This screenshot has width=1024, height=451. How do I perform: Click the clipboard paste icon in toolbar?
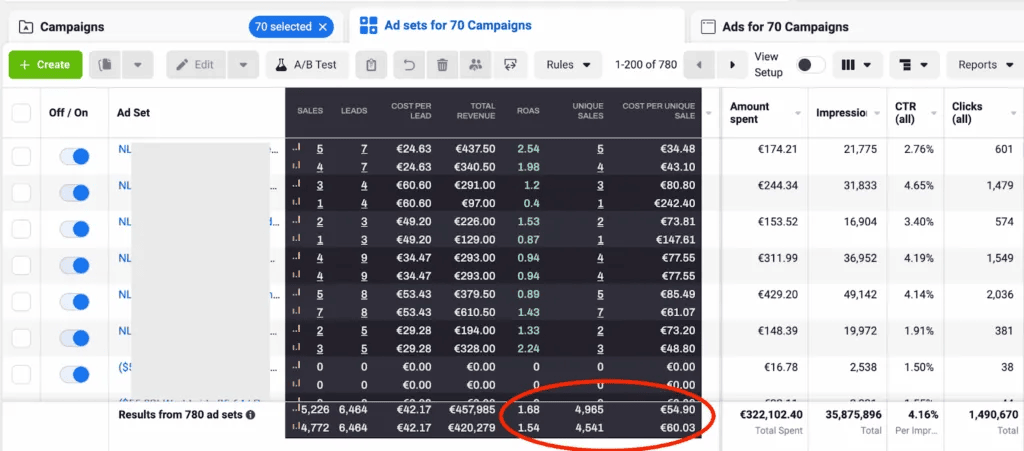[x=372, y=65]
